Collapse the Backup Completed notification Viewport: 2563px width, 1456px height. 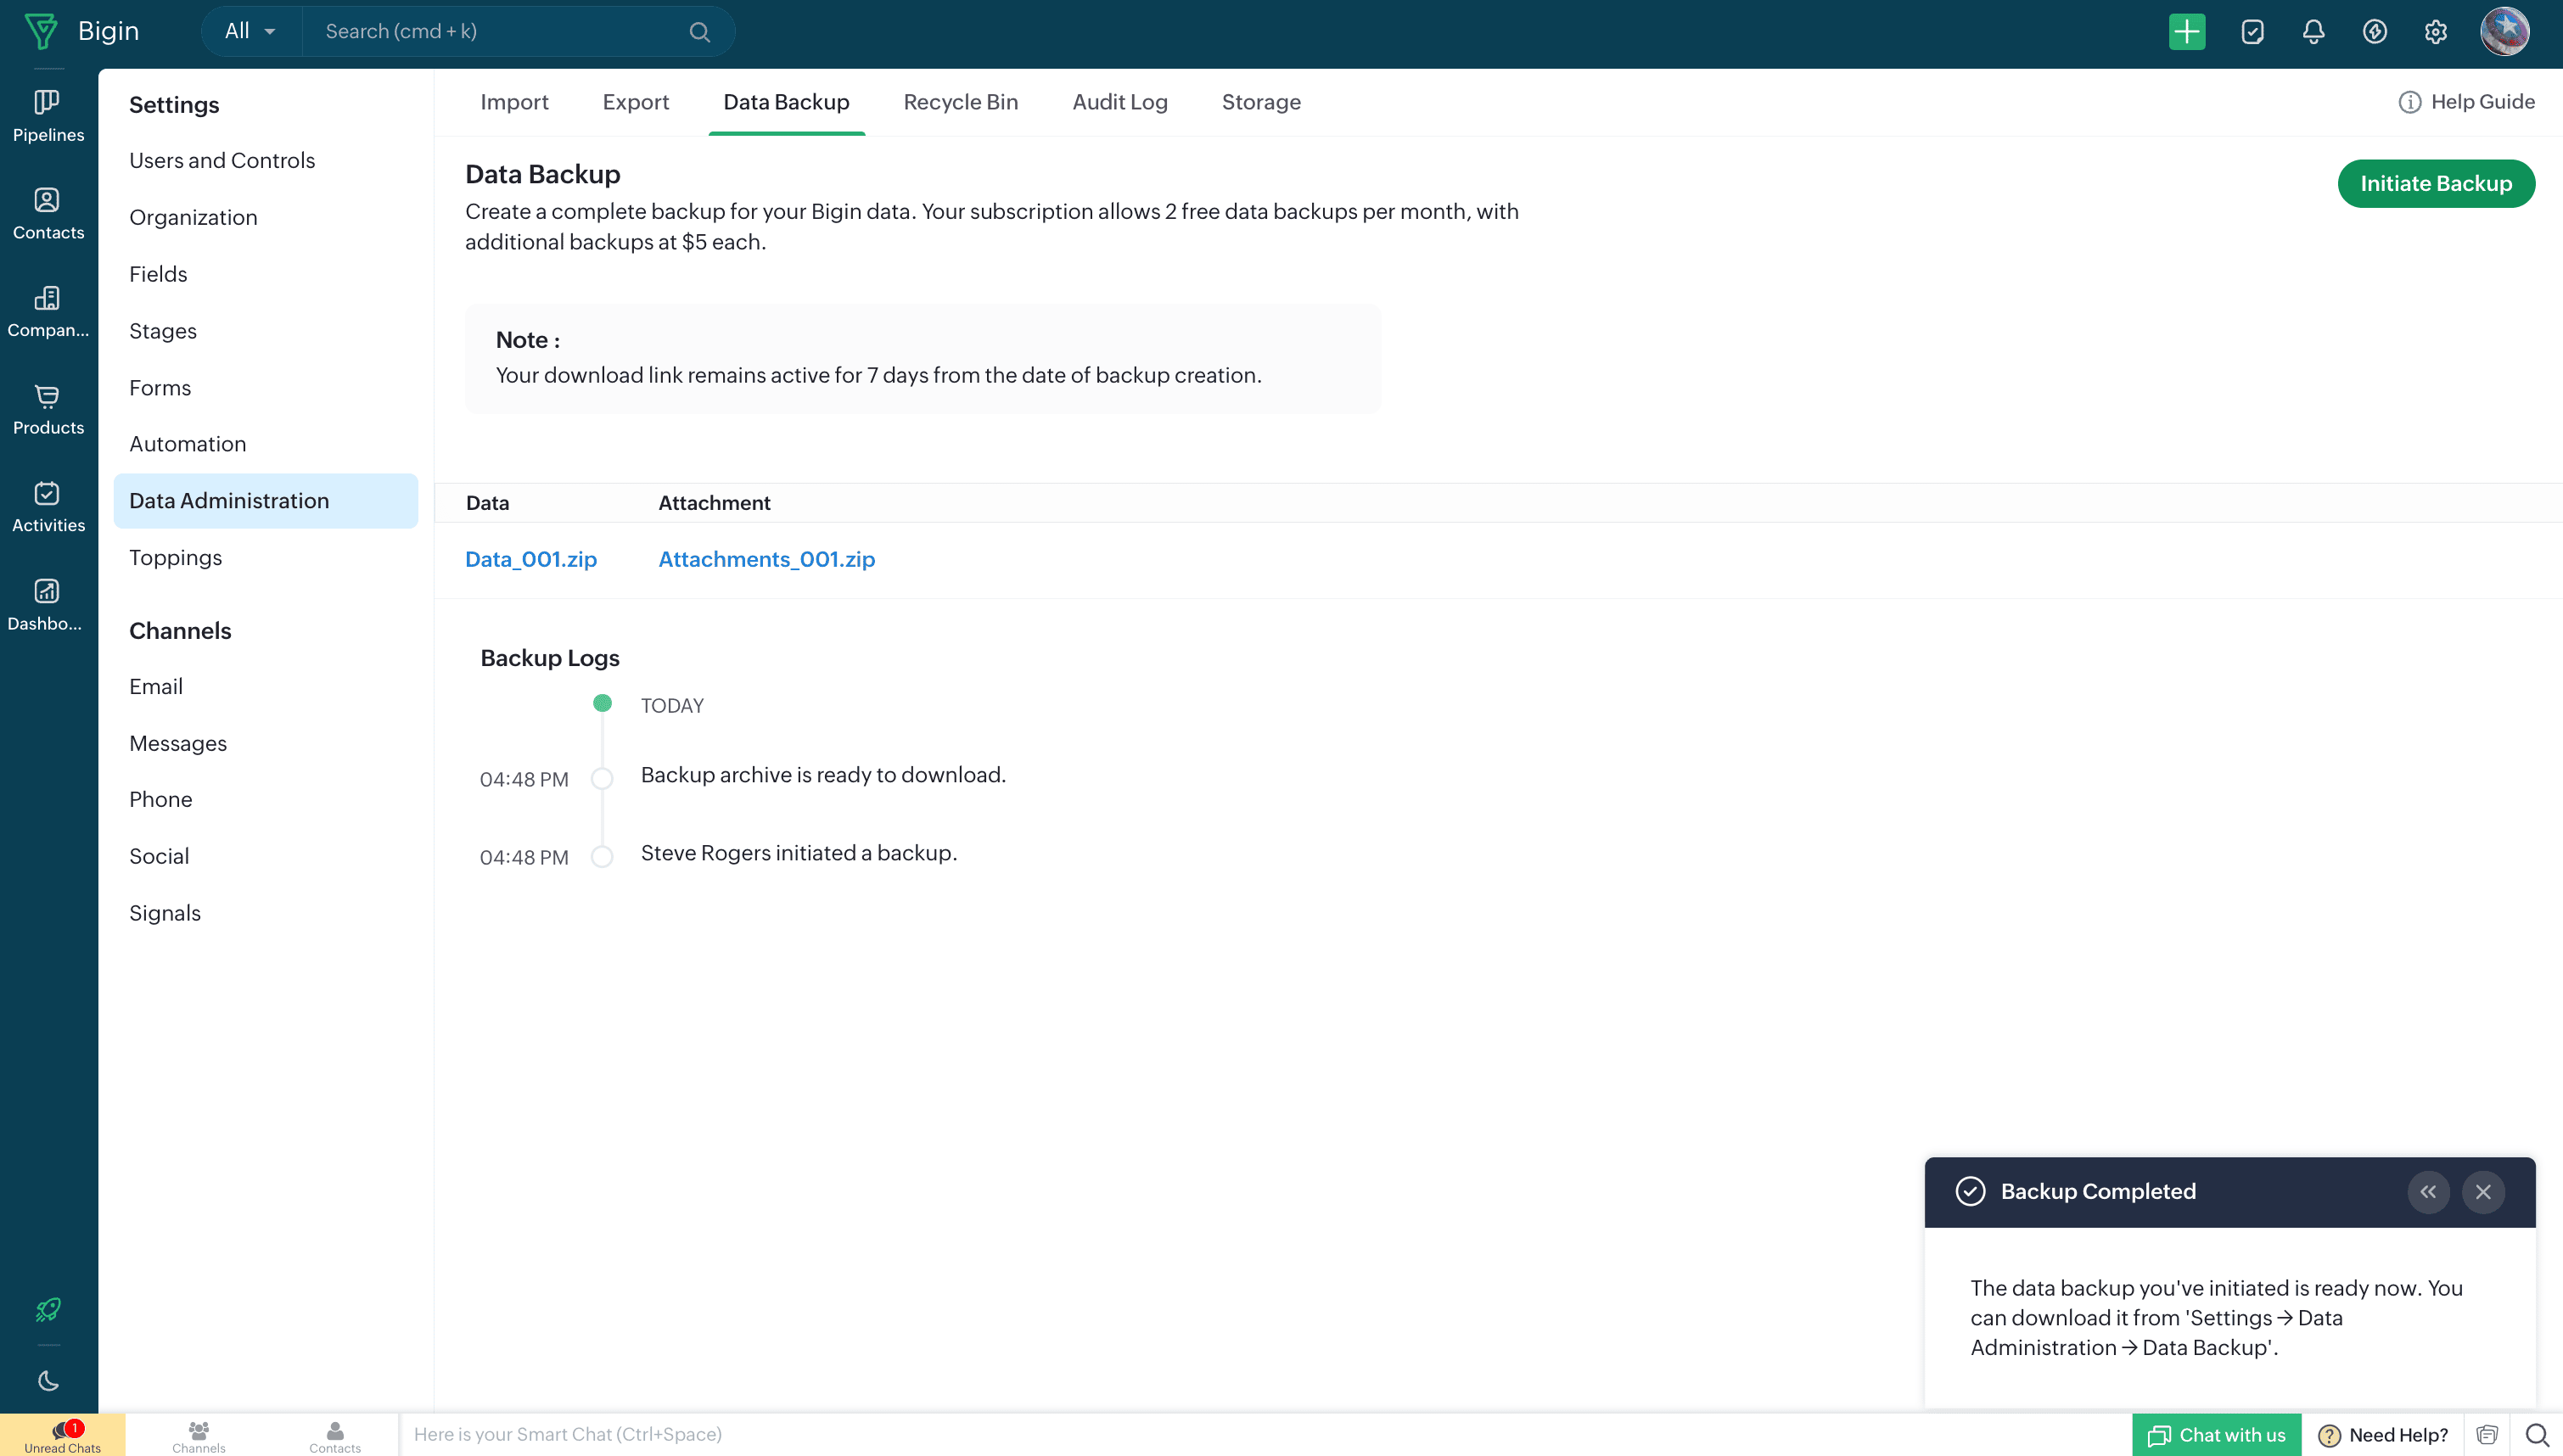[2428, 1191]
